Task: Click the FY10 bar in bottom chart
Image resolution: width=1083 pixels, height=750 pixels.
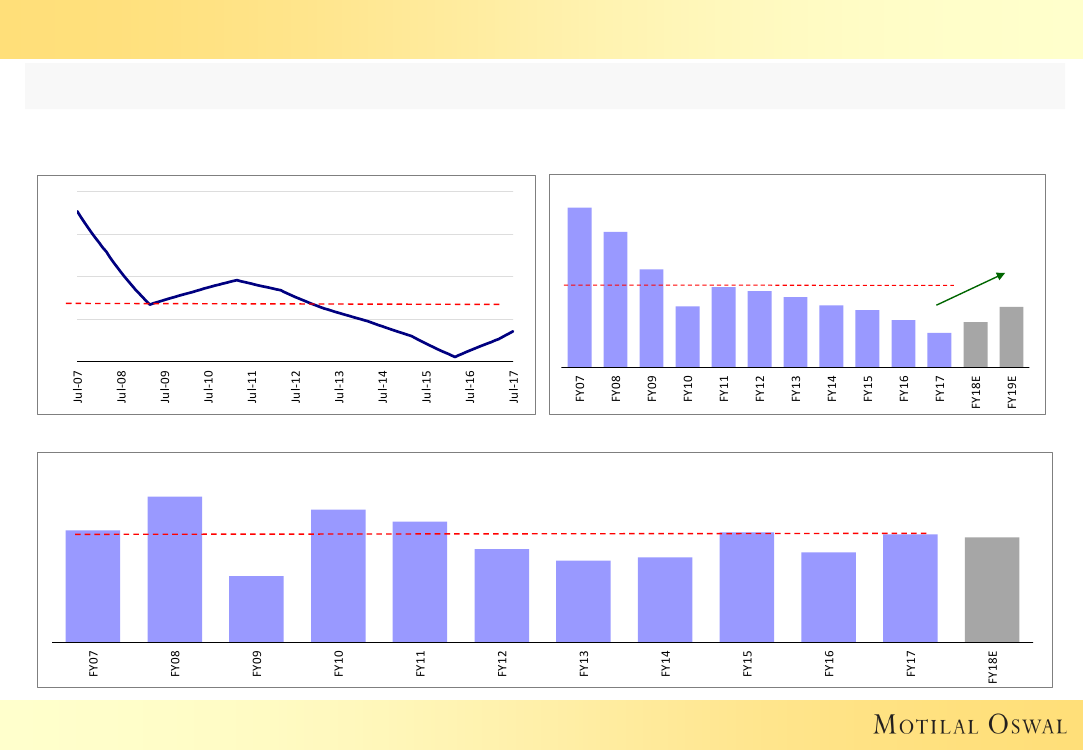Action: coord(338,576)
